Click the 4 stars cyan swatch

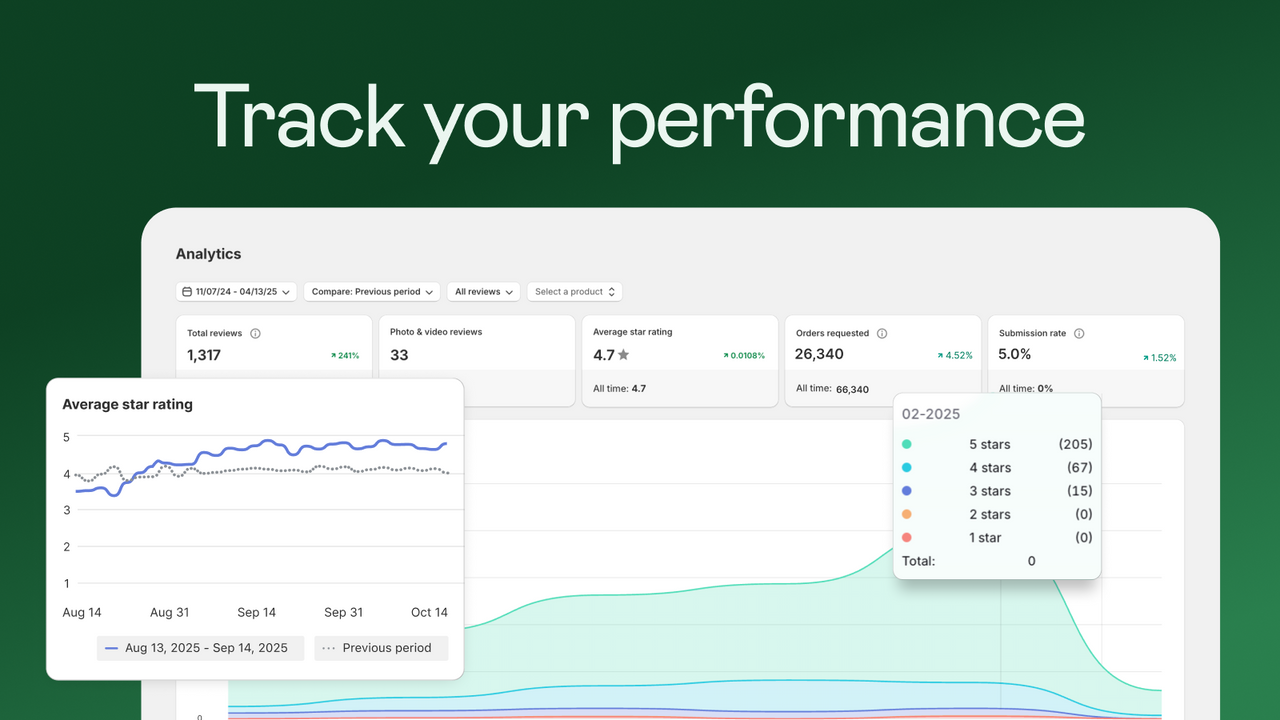(907, 468)
